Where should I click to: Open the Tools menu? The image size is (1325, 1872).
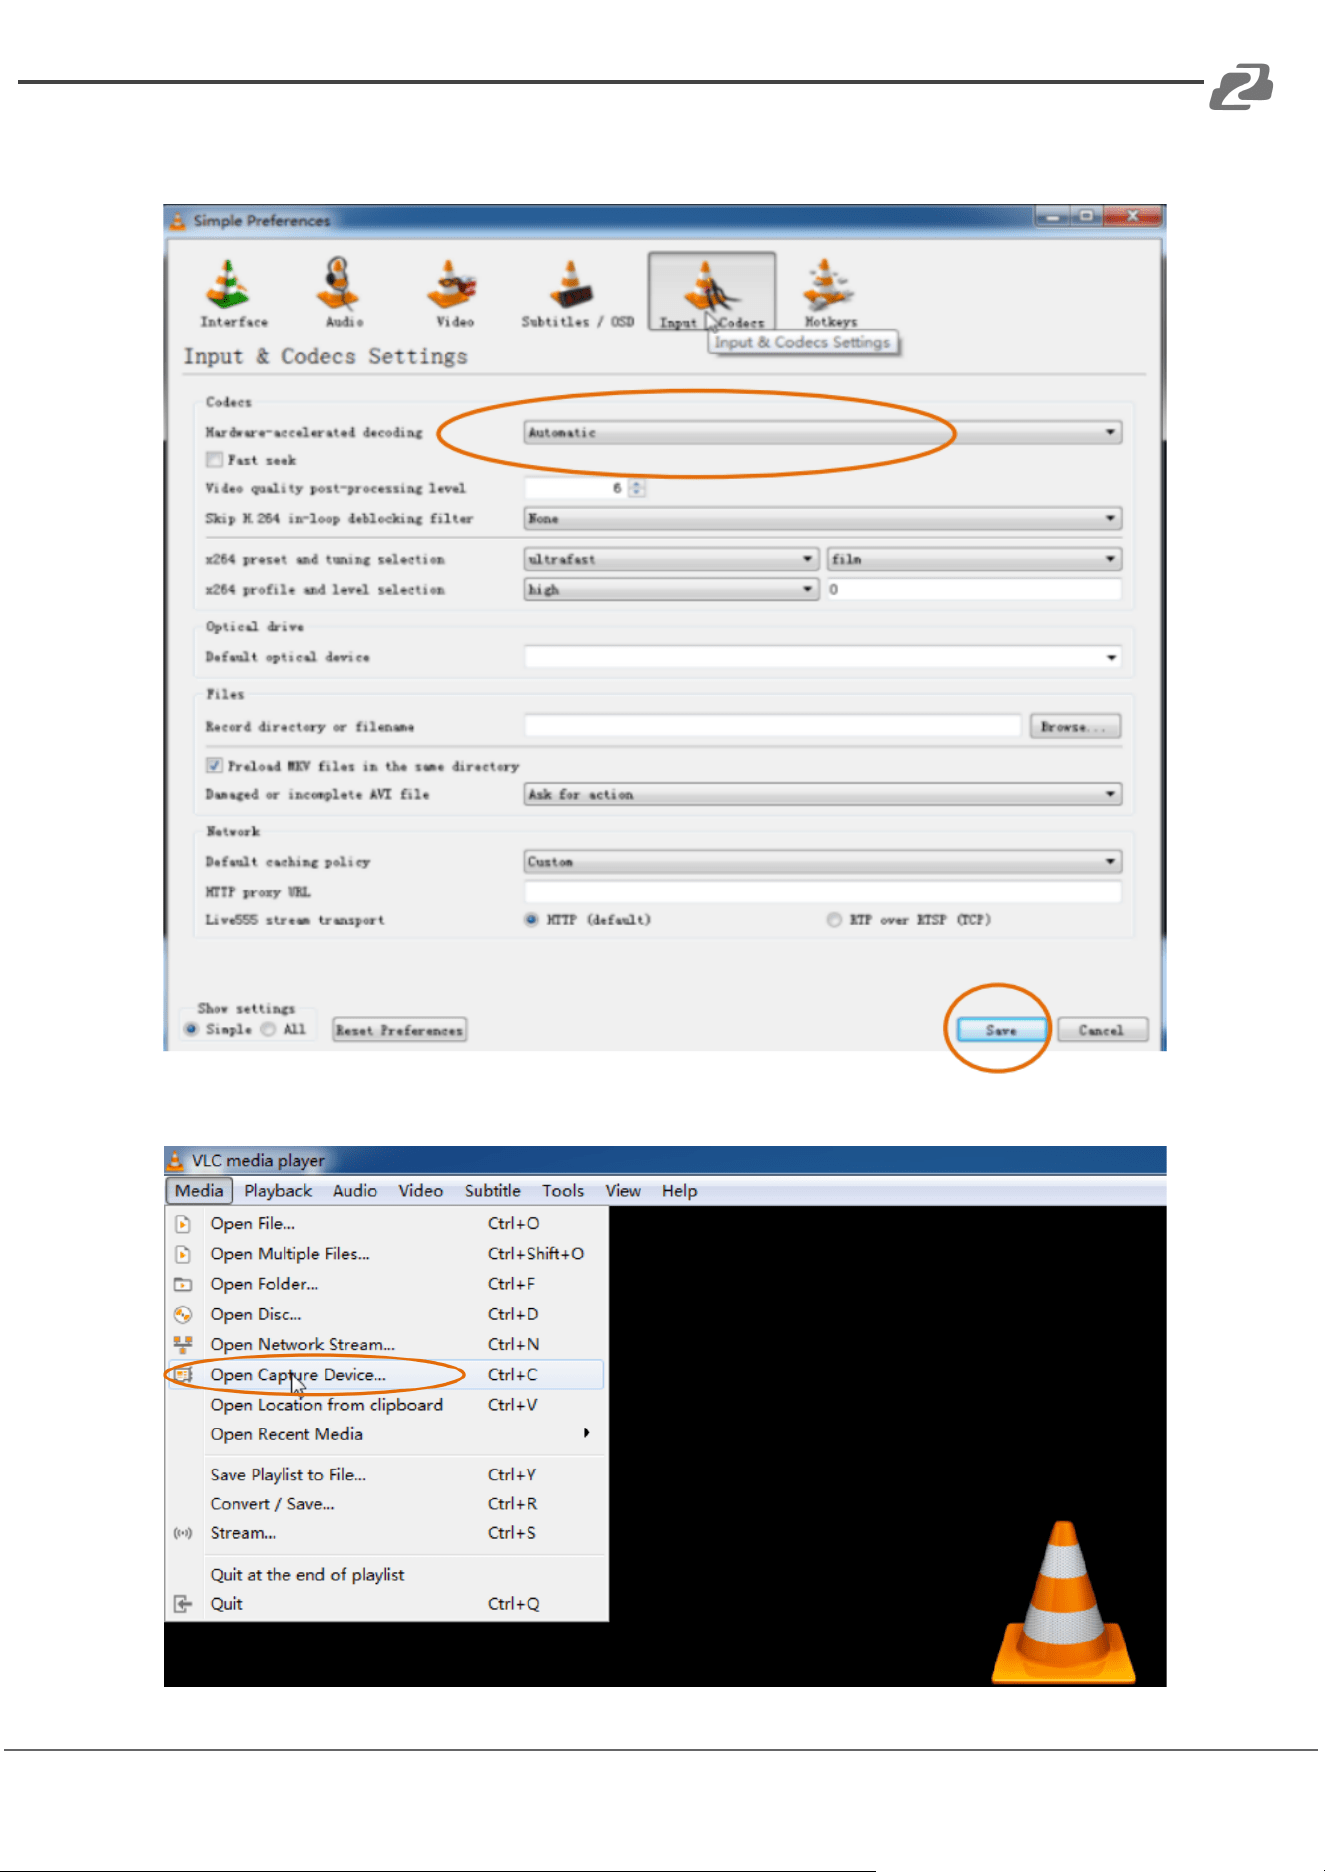click(x=563, y=1191)
